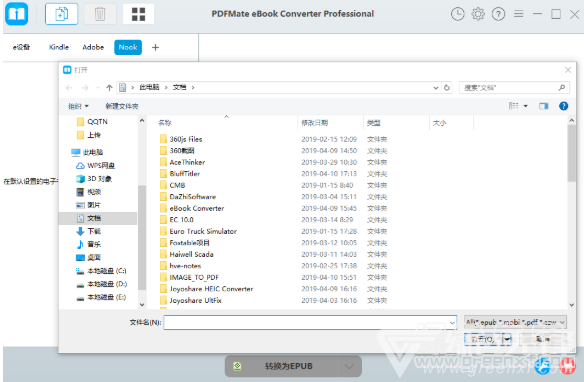Open the PDFMate book logo icon
This screenshot has width=584, height=382.
point(17,14)
